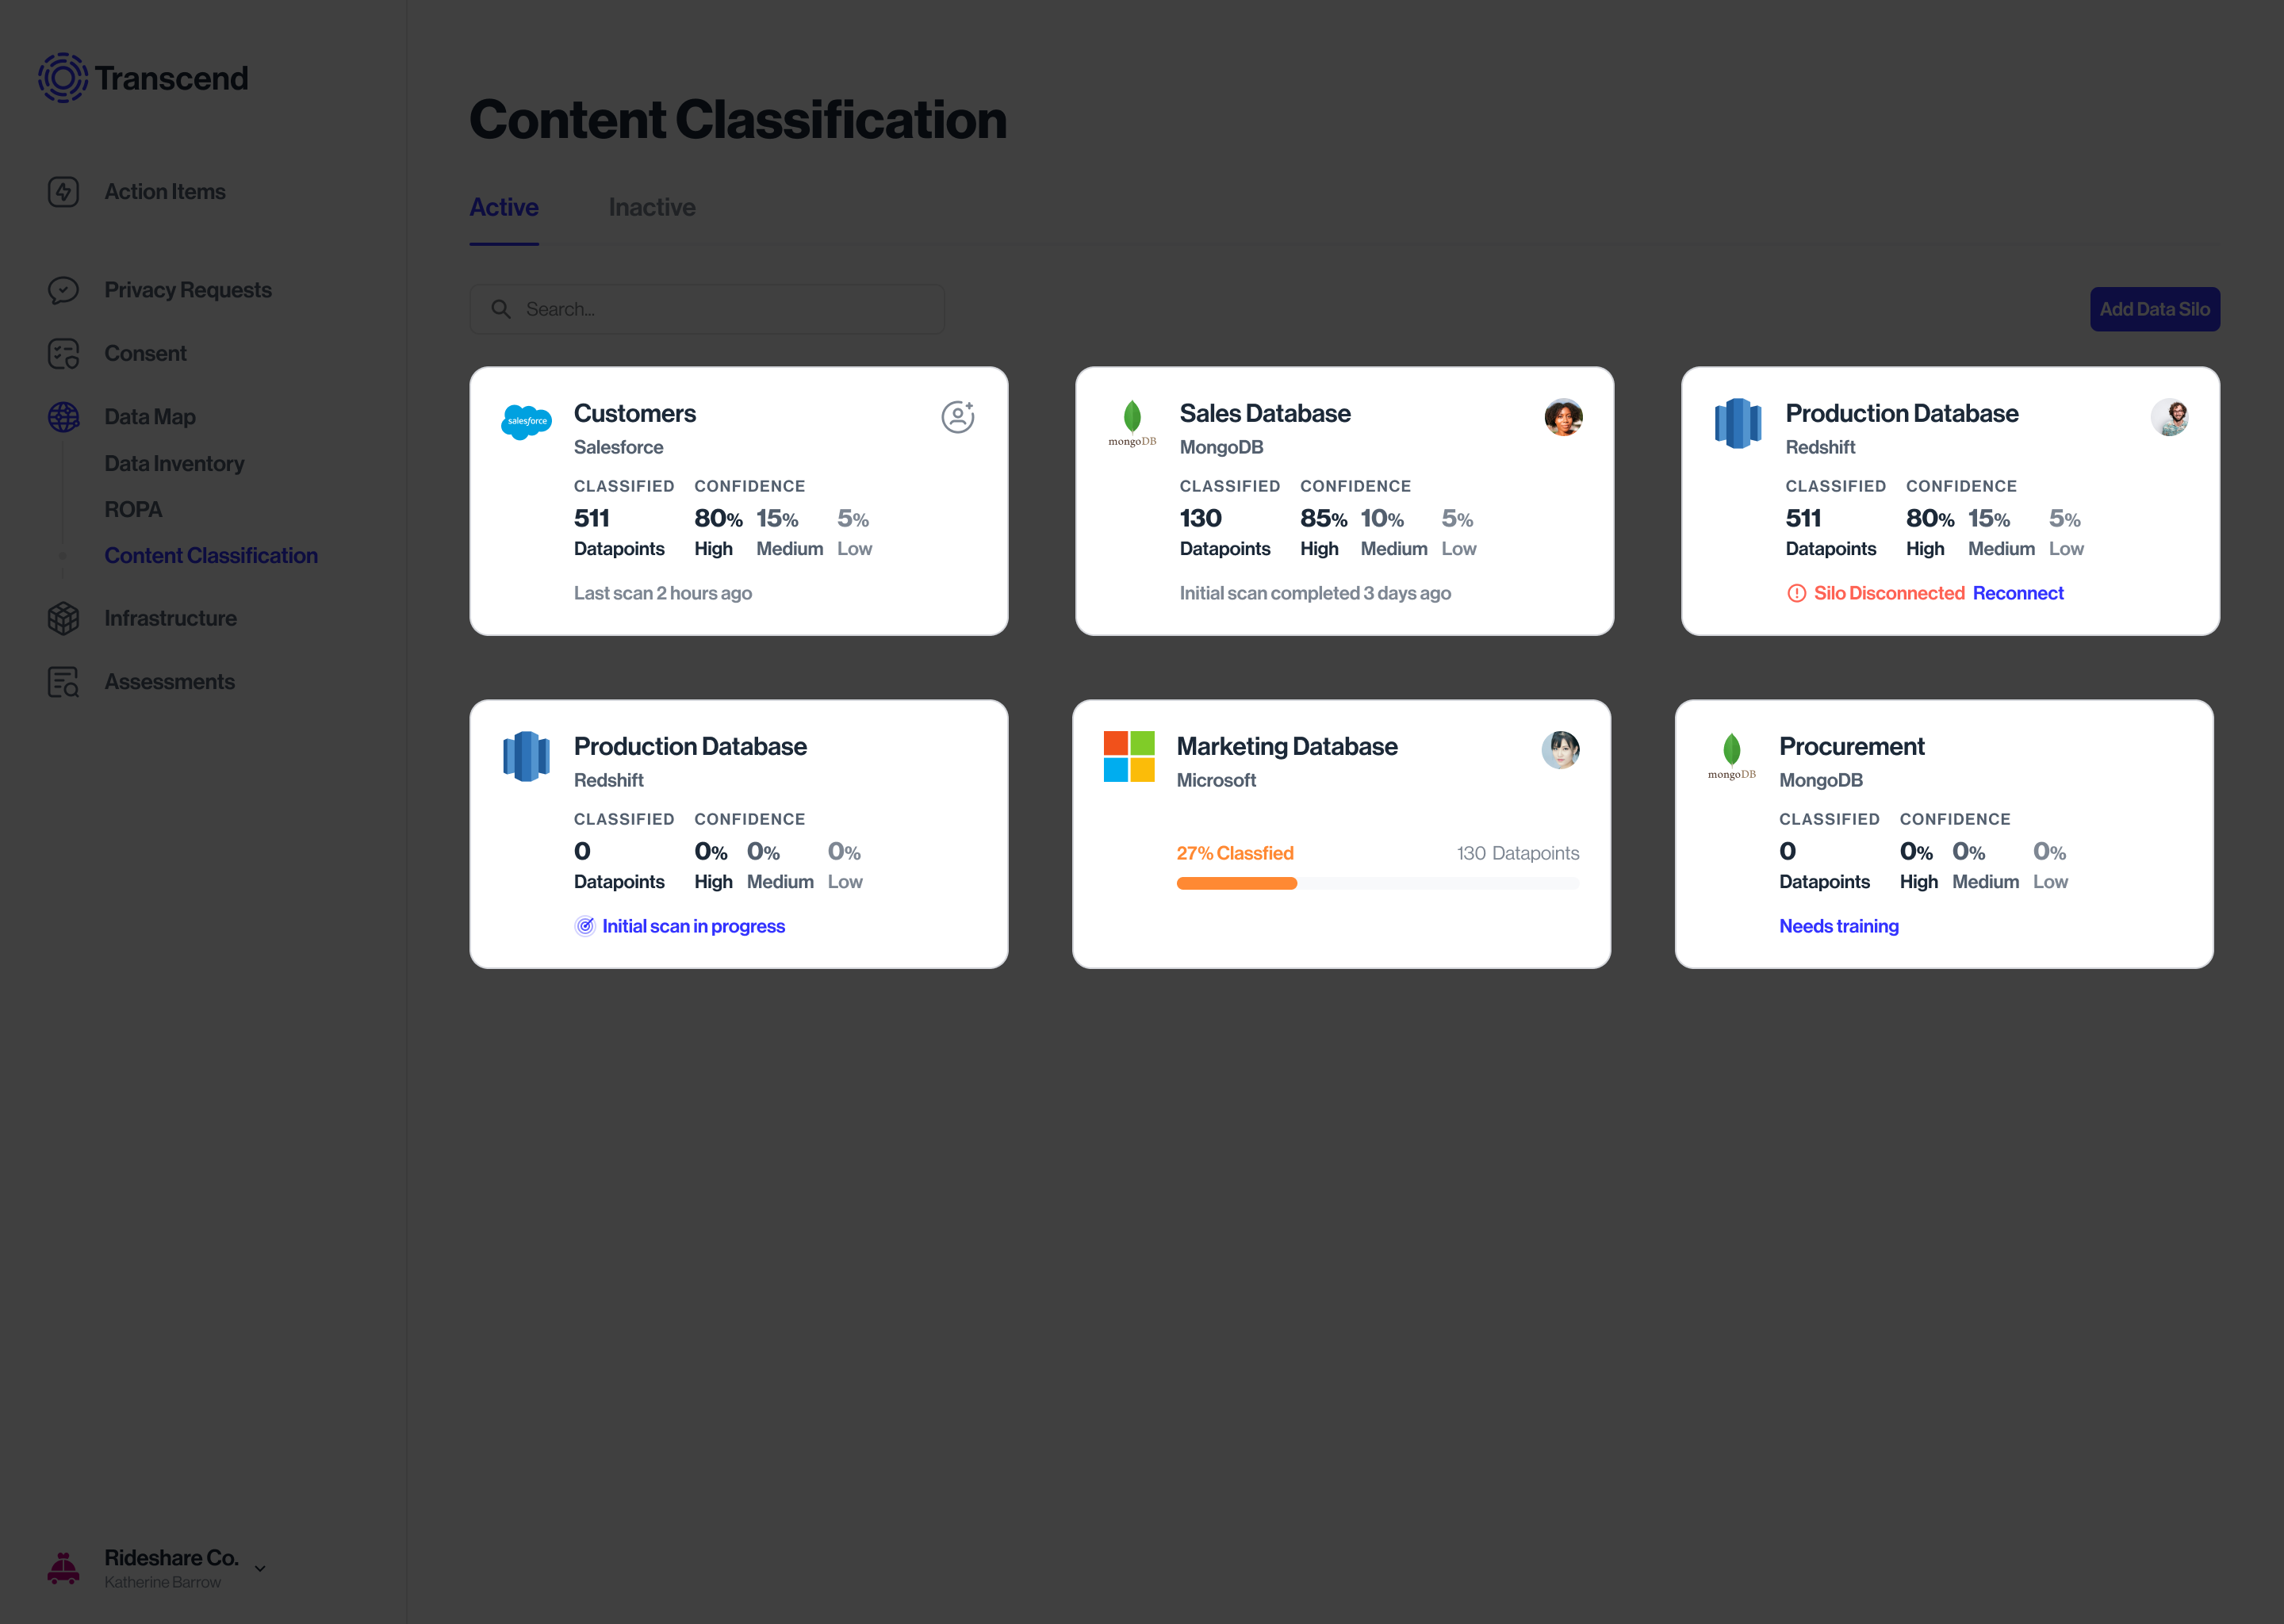Click the Salesforce logo on Customers card
Screen dimensions: 2284x1624
click(x=526, y=422)
